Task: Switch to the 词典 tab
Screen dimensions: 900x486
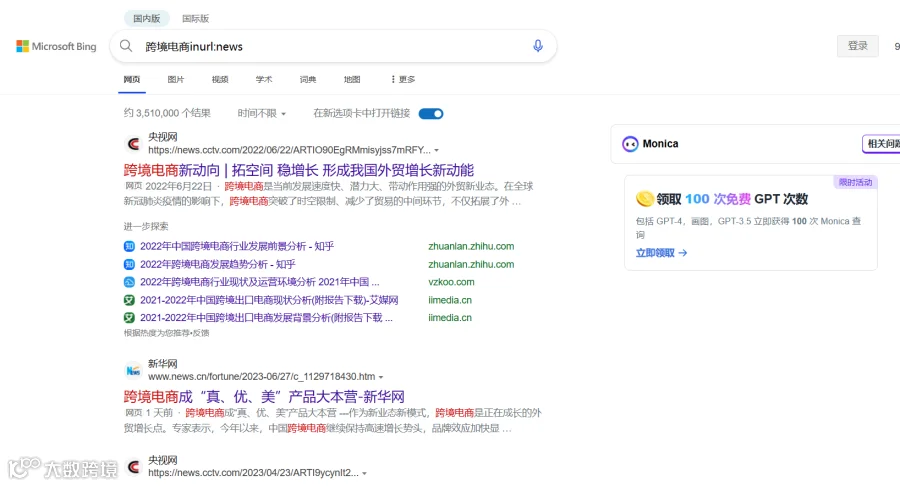Action: tap(308, 79)
